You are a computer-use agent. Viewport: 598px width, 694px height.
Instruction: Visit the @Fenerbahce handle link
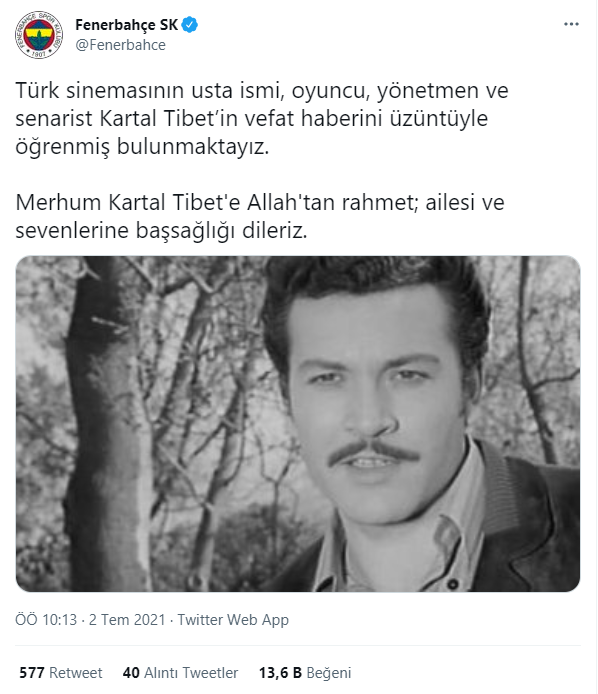tap(120, 45)
